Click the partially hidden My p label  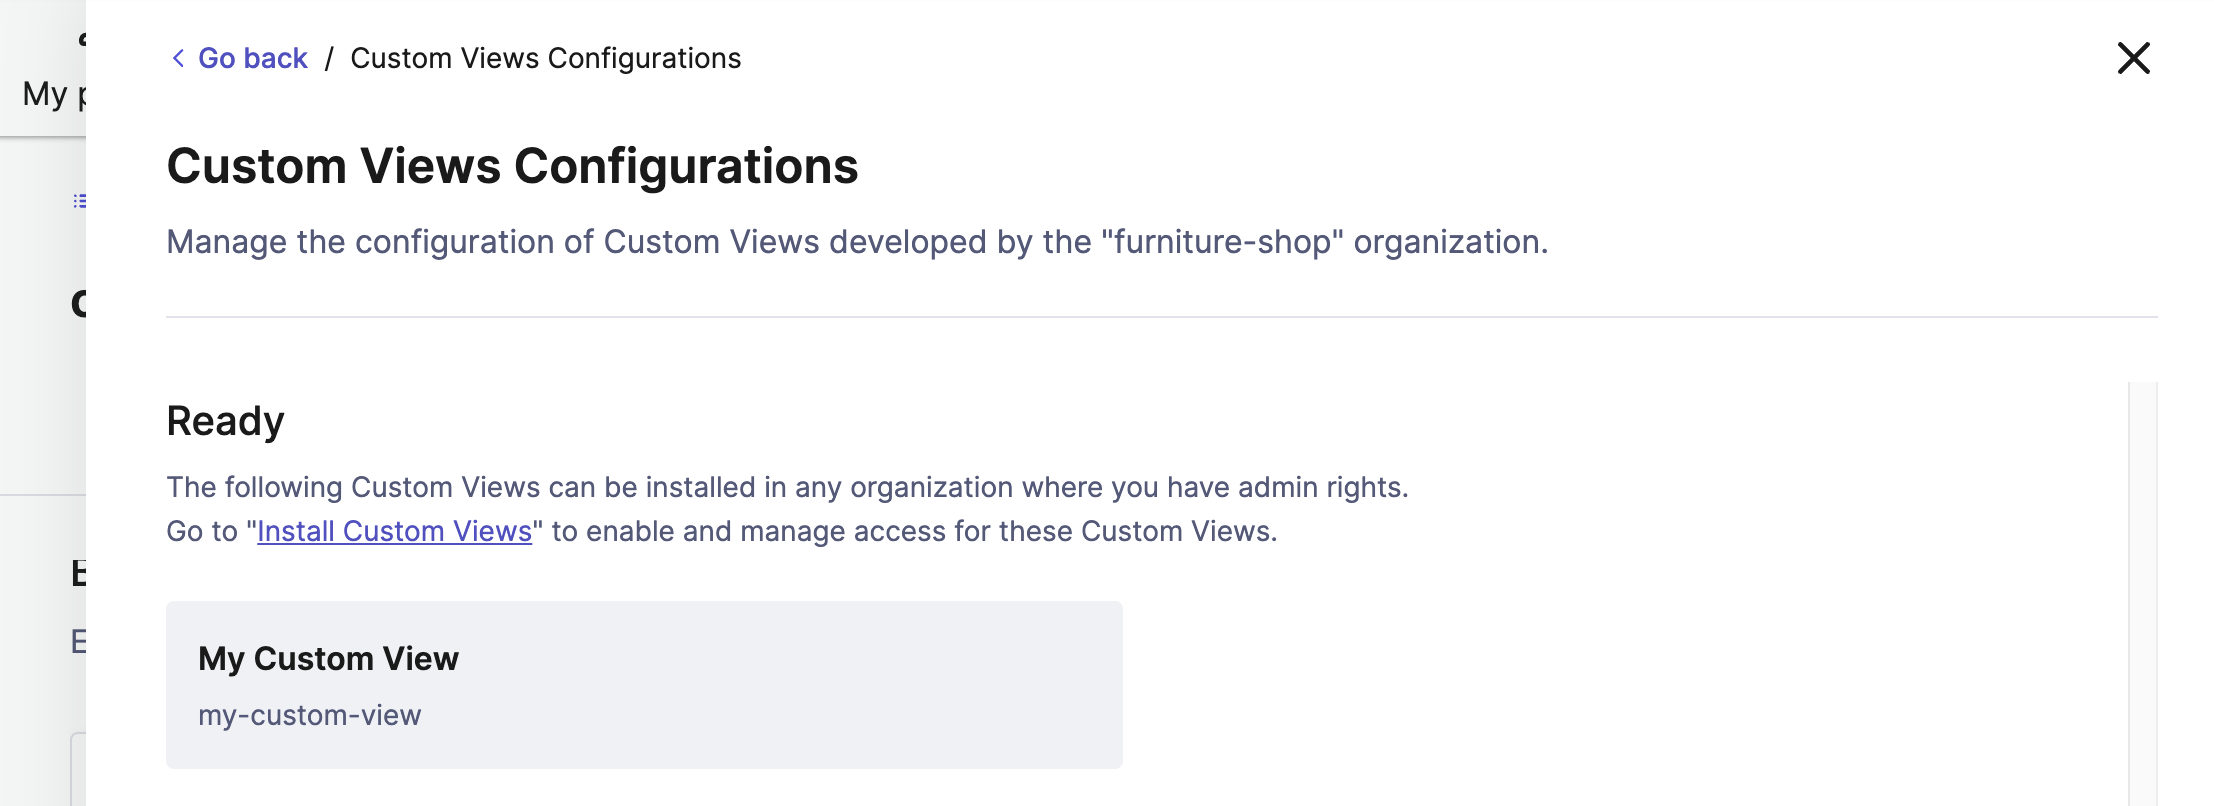pos(53,94)
